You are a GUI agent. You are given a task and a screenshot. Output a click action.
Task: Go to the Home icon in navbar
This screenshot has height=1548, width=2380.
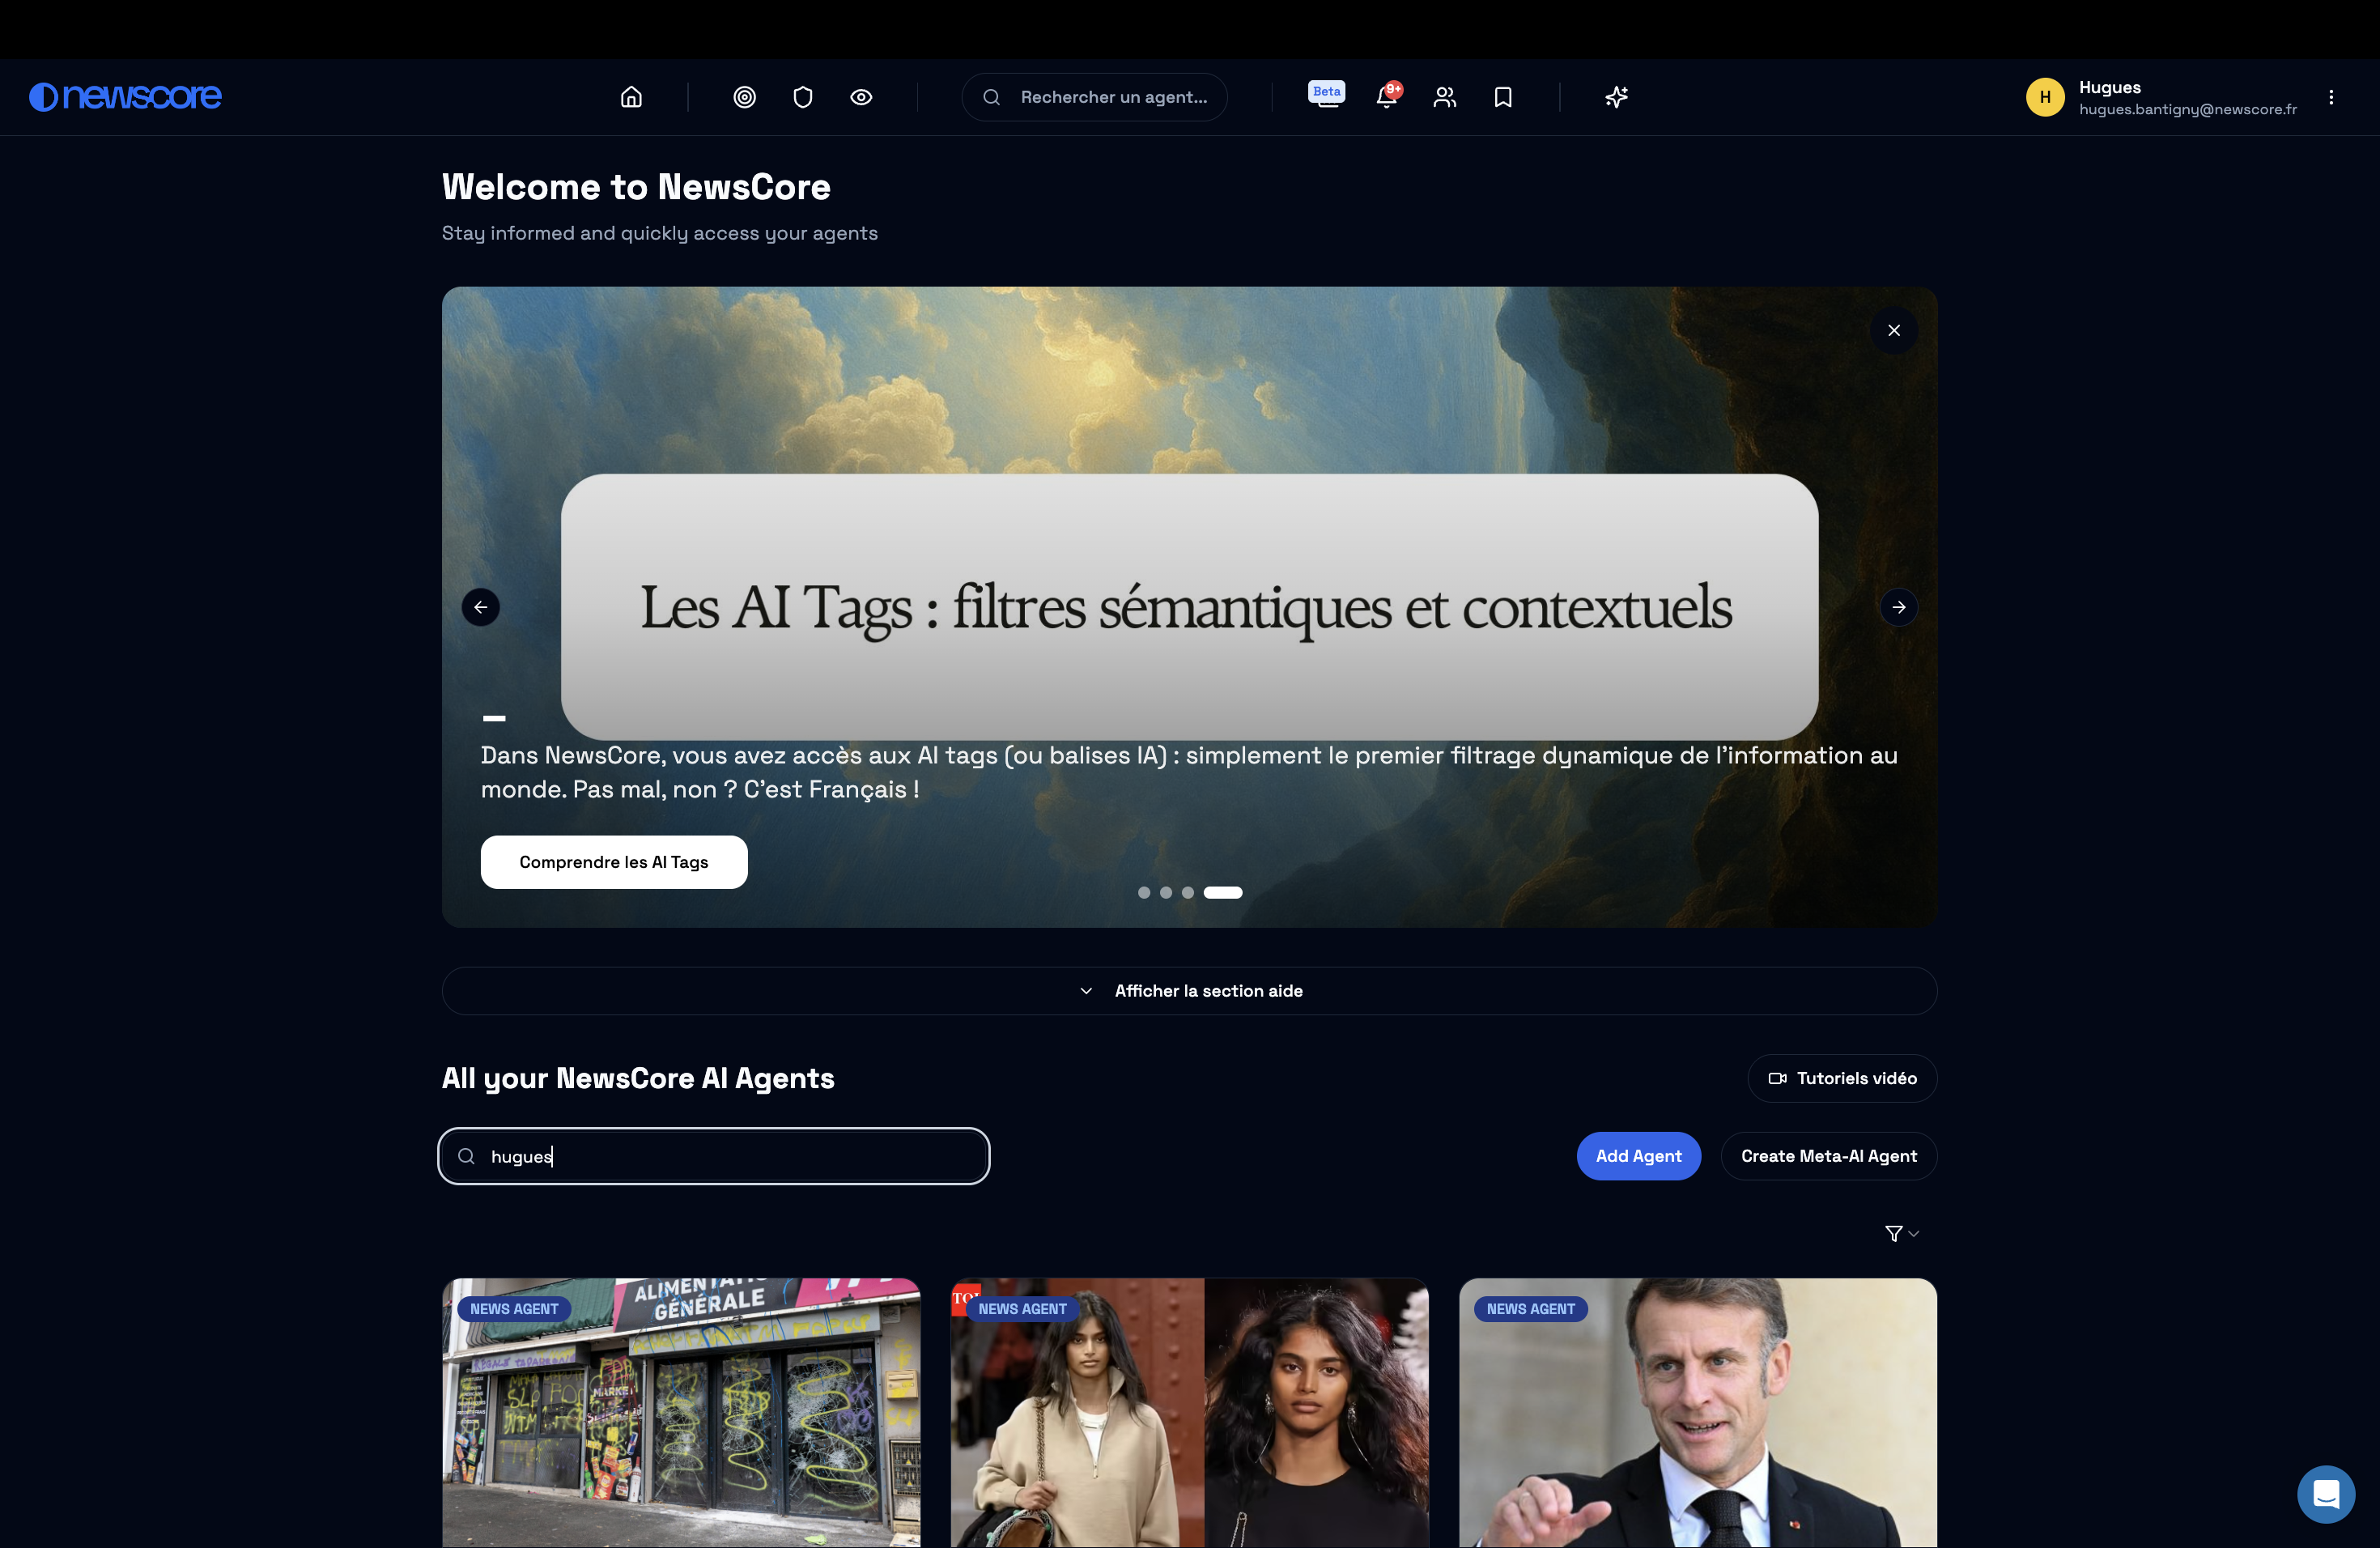click(631, 97)
